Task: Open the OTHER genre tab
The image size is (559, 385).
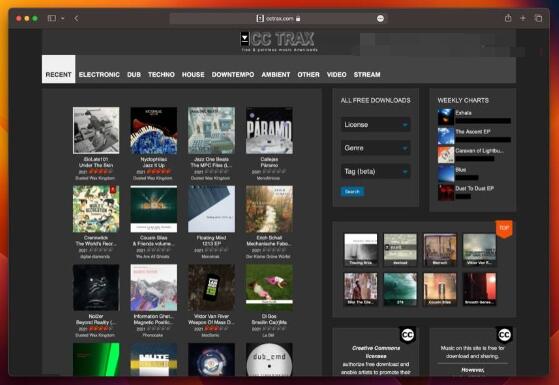Action: (309, 75)
